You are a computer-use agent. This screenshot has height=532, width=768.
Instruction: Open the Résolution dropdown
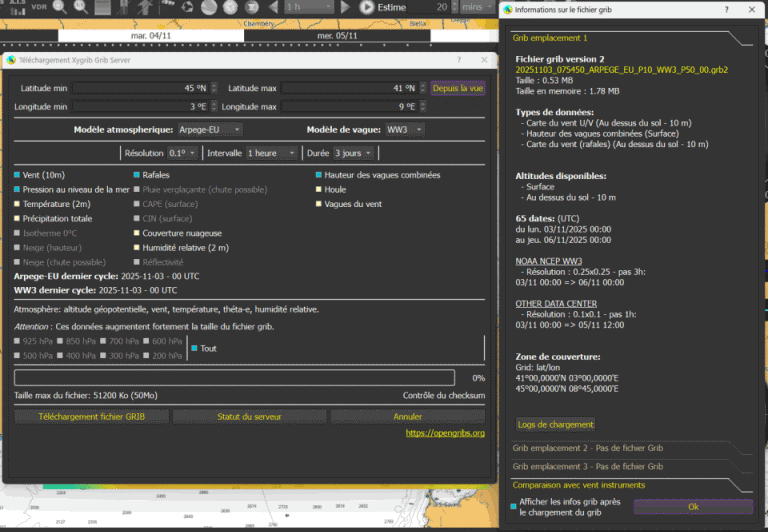181,153
